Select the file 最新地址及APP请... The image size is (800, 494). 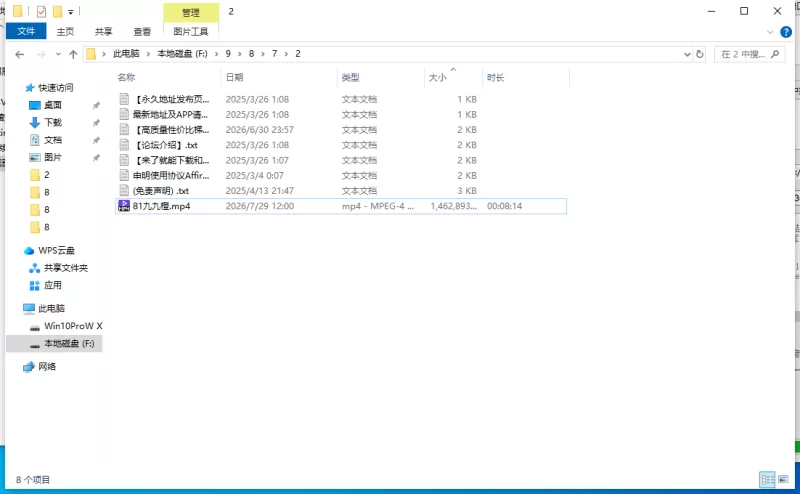coord(170,115)
